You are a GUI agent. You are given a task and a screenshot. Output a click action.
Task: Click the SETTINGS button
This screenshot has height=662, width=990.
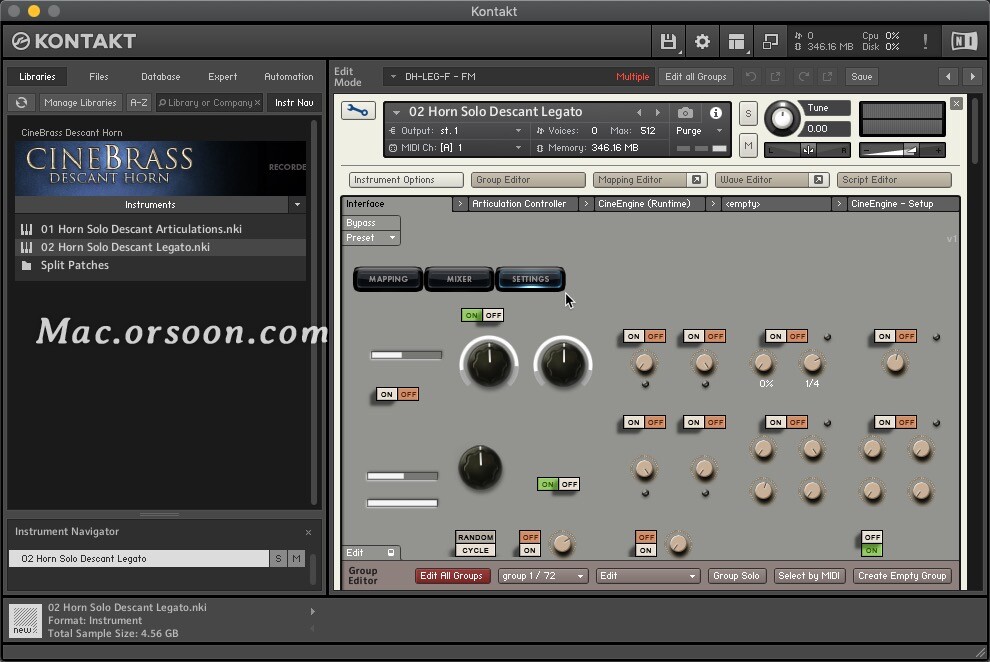[530, 279]
